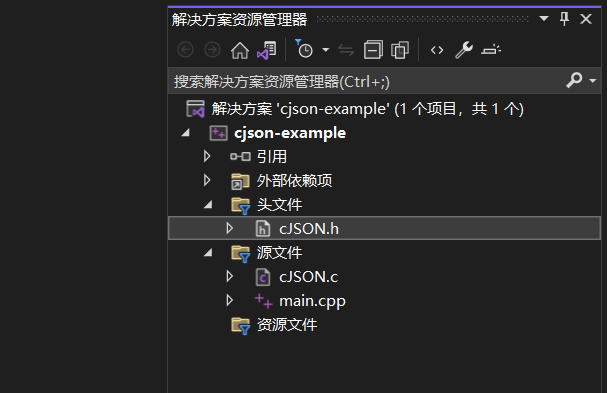This screenshot has width=607, height=393.
Task: Open dropdown arrow beside pending changes filter
Action: click(326, 50)
